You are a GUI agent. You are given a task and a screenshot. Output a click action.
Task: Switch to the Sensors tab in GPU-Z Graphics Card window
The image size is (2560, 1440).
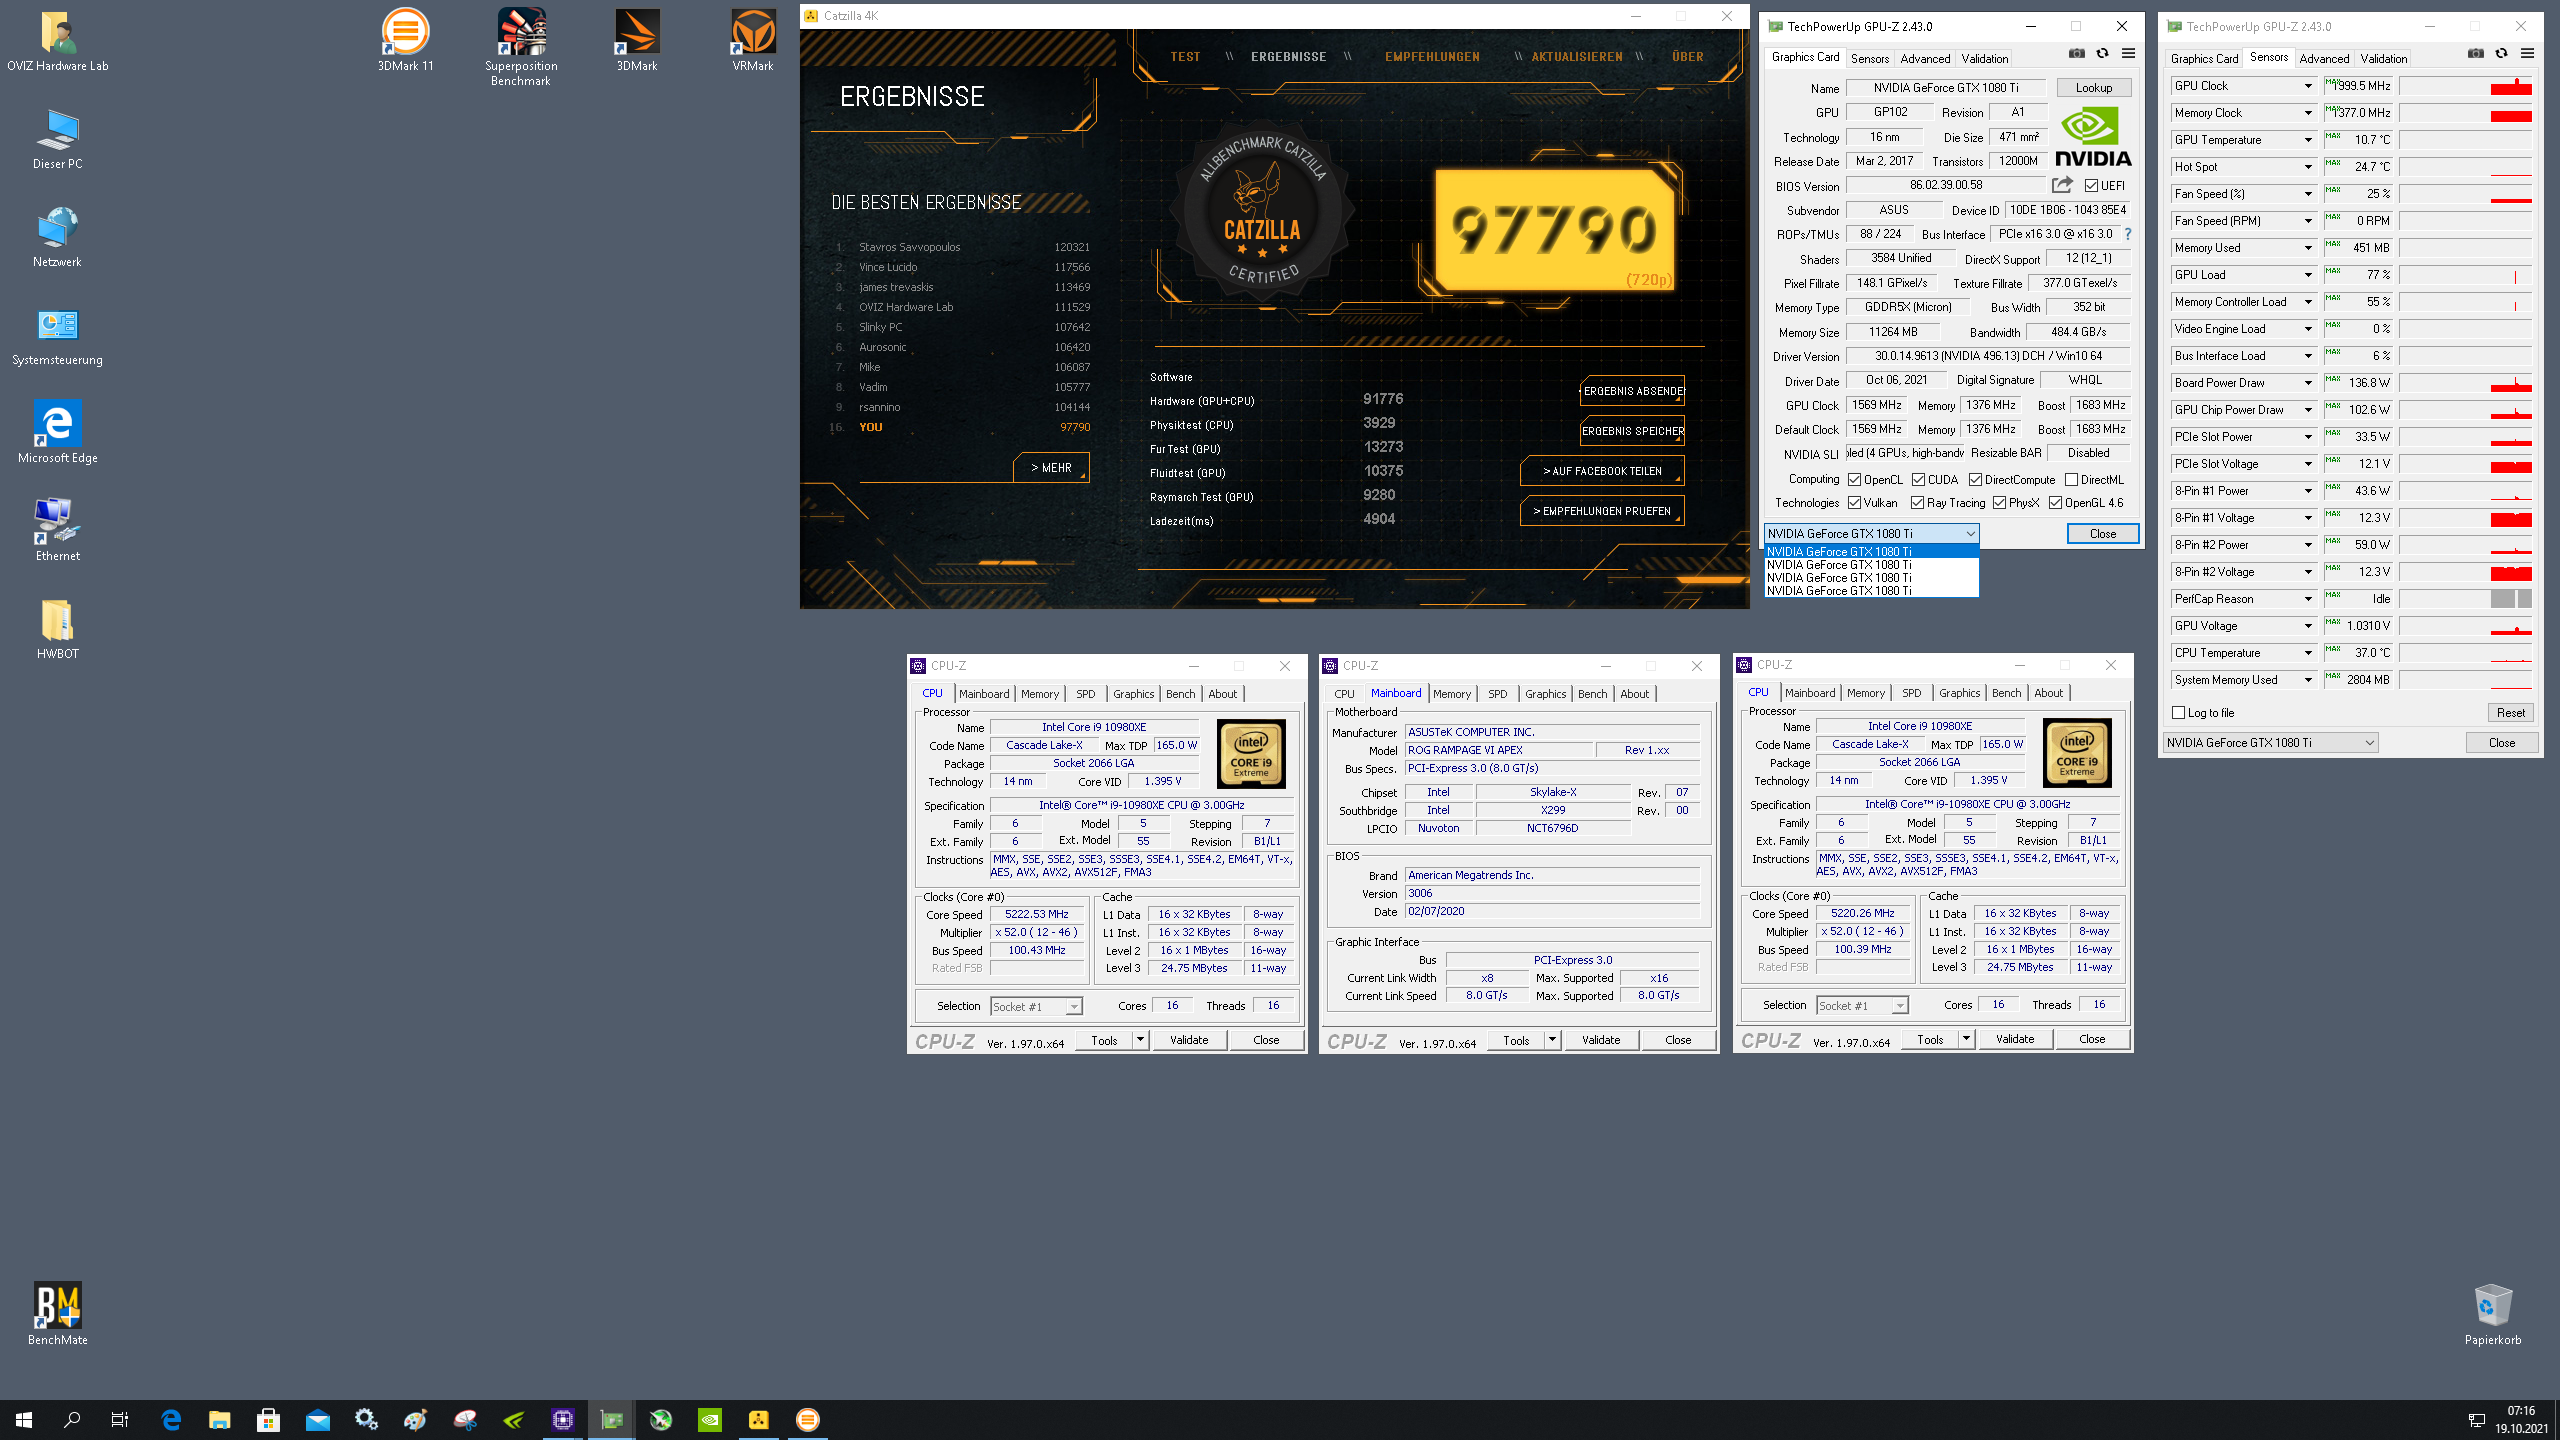pyautogui.click(x=1869, y=59)
